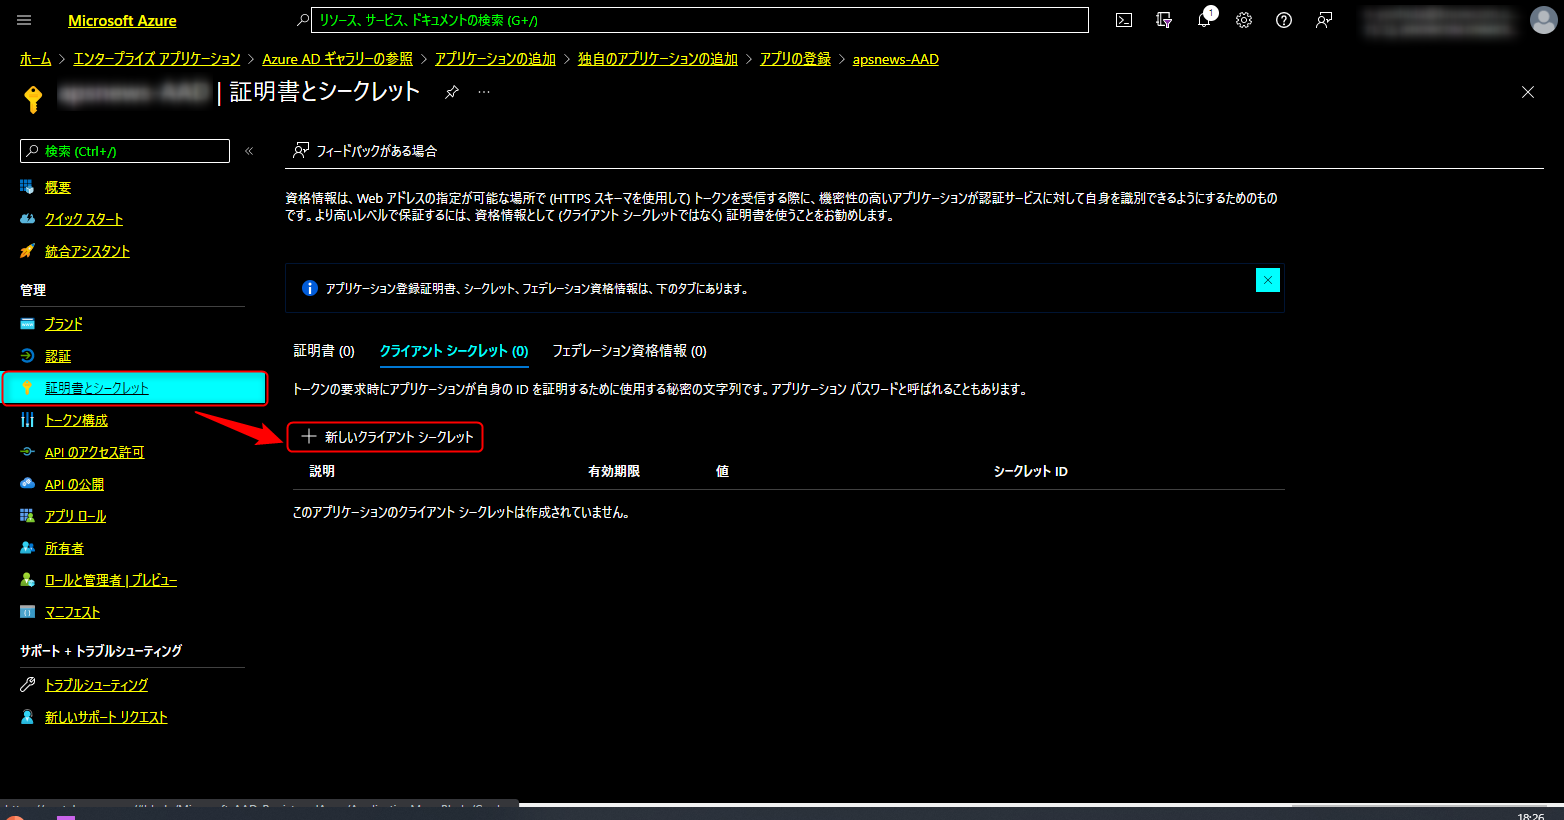The image size is (1564, 820).
Task: Switch to 証明書 (0) tab
Action: coord(324,351)
